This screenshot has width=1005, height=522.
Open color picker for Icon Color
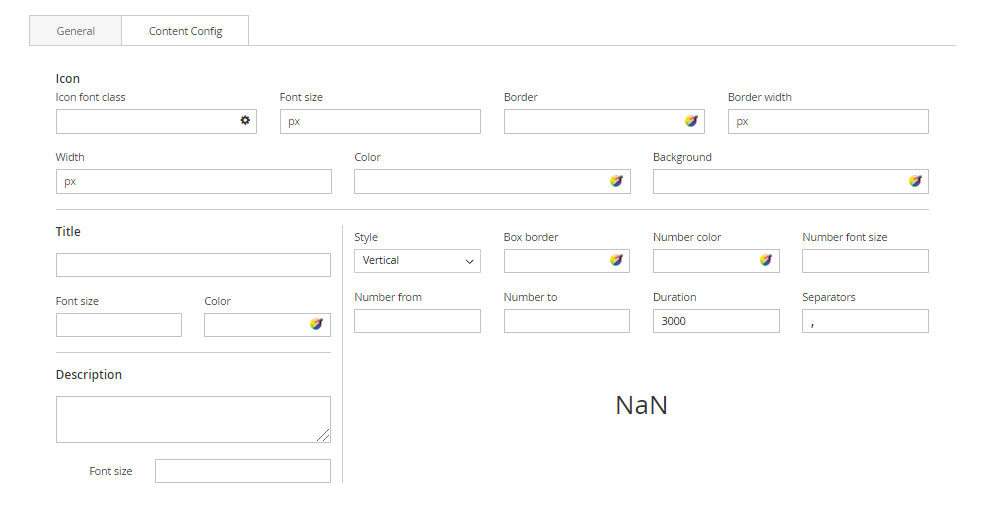(x=616, y=181)
